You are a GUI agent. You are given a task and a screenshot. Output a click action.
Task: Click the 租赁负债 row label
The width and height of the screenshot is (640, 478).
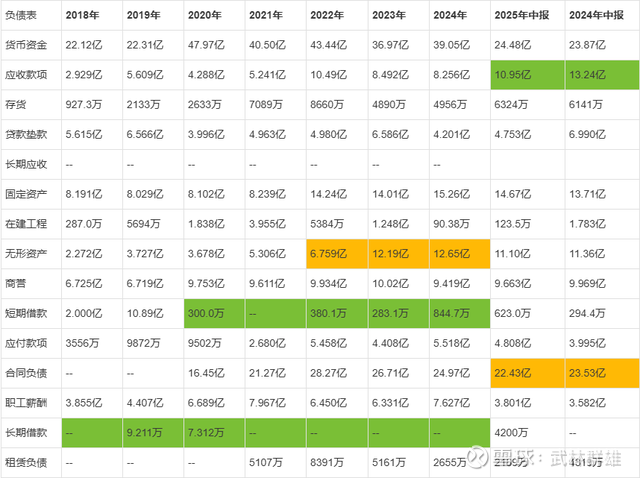[x=30, y=462]
